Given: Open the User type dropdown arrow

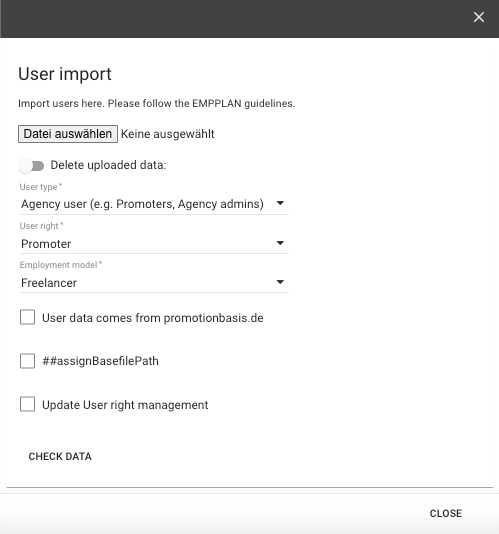Looking at the screenshot, I should [x=280, y=203].
